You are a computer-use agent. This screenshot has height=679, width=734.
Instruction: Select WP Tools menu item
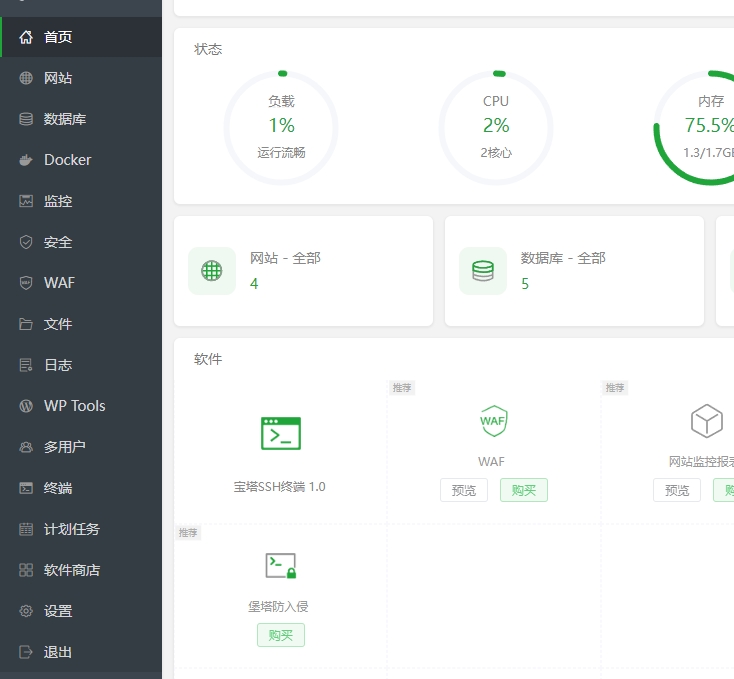pos(81,406)
